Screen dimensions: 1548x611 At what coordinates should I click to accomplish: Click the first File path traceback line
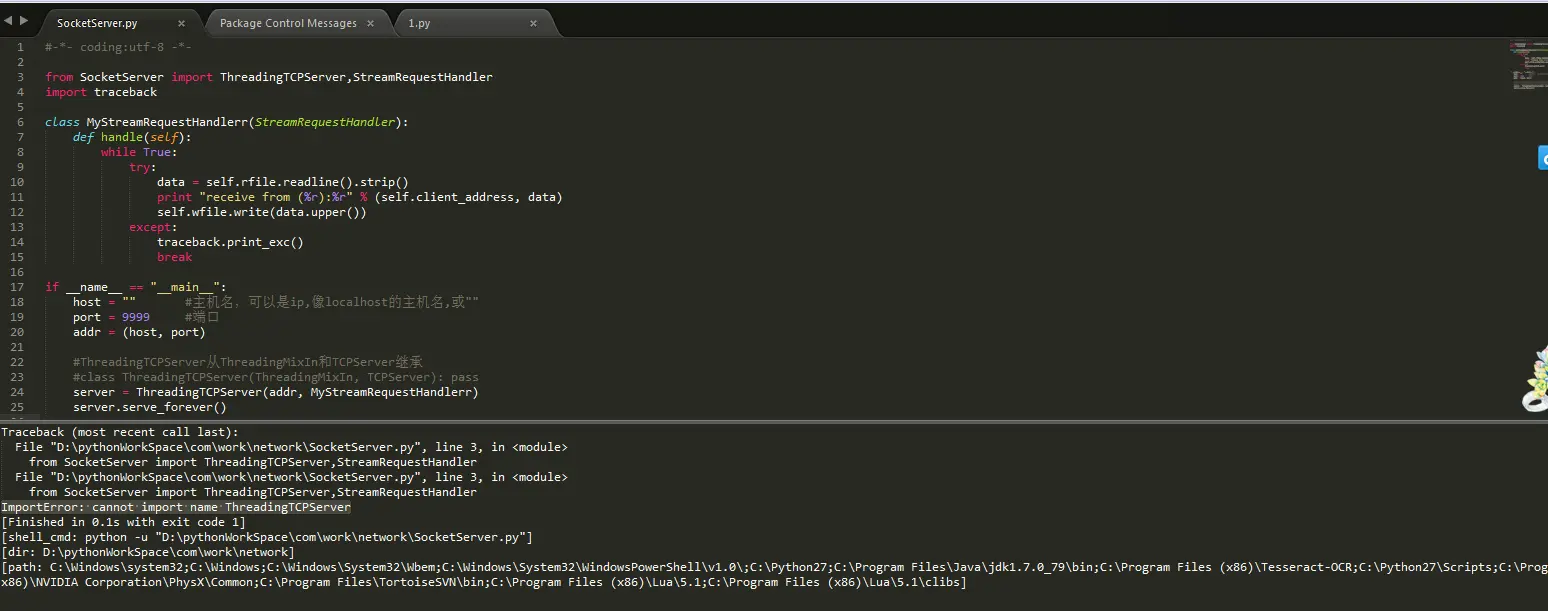[291, 447]
